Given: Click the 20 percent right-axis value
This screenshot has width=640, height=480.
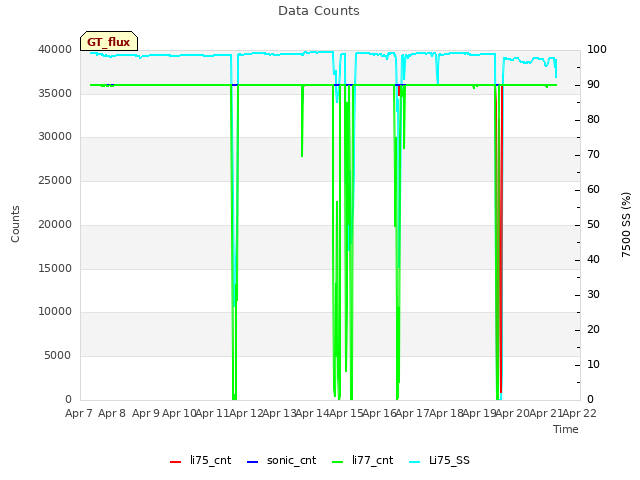Looking at the screenshot, I should [593, 329].
